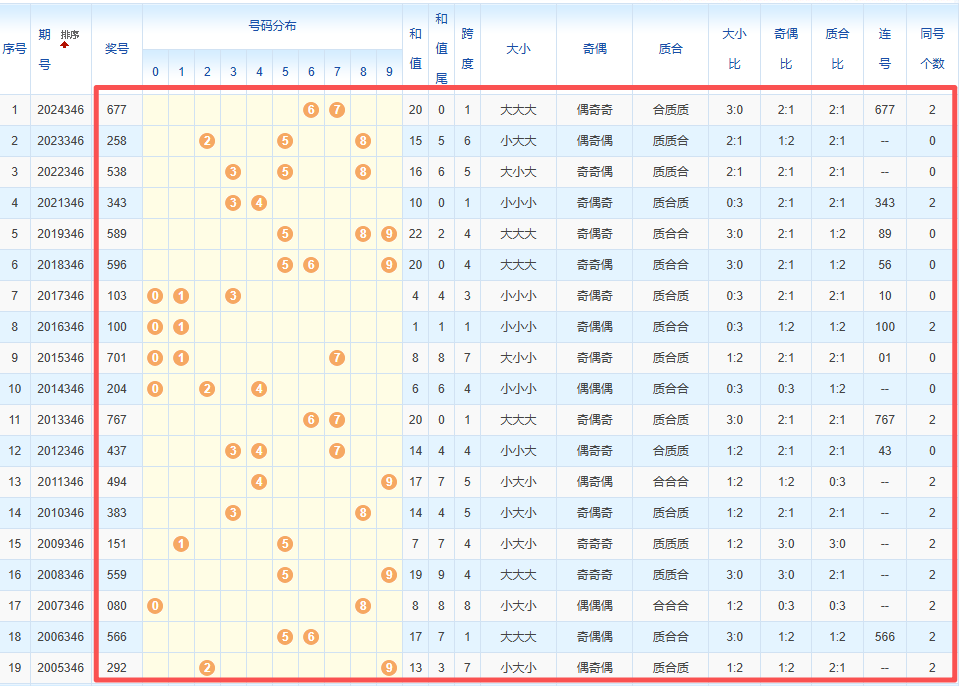The height and width of the screenshot is (686, 960).
Task: Click 奖号 value 767 in row 2013346
Action: 117,420
